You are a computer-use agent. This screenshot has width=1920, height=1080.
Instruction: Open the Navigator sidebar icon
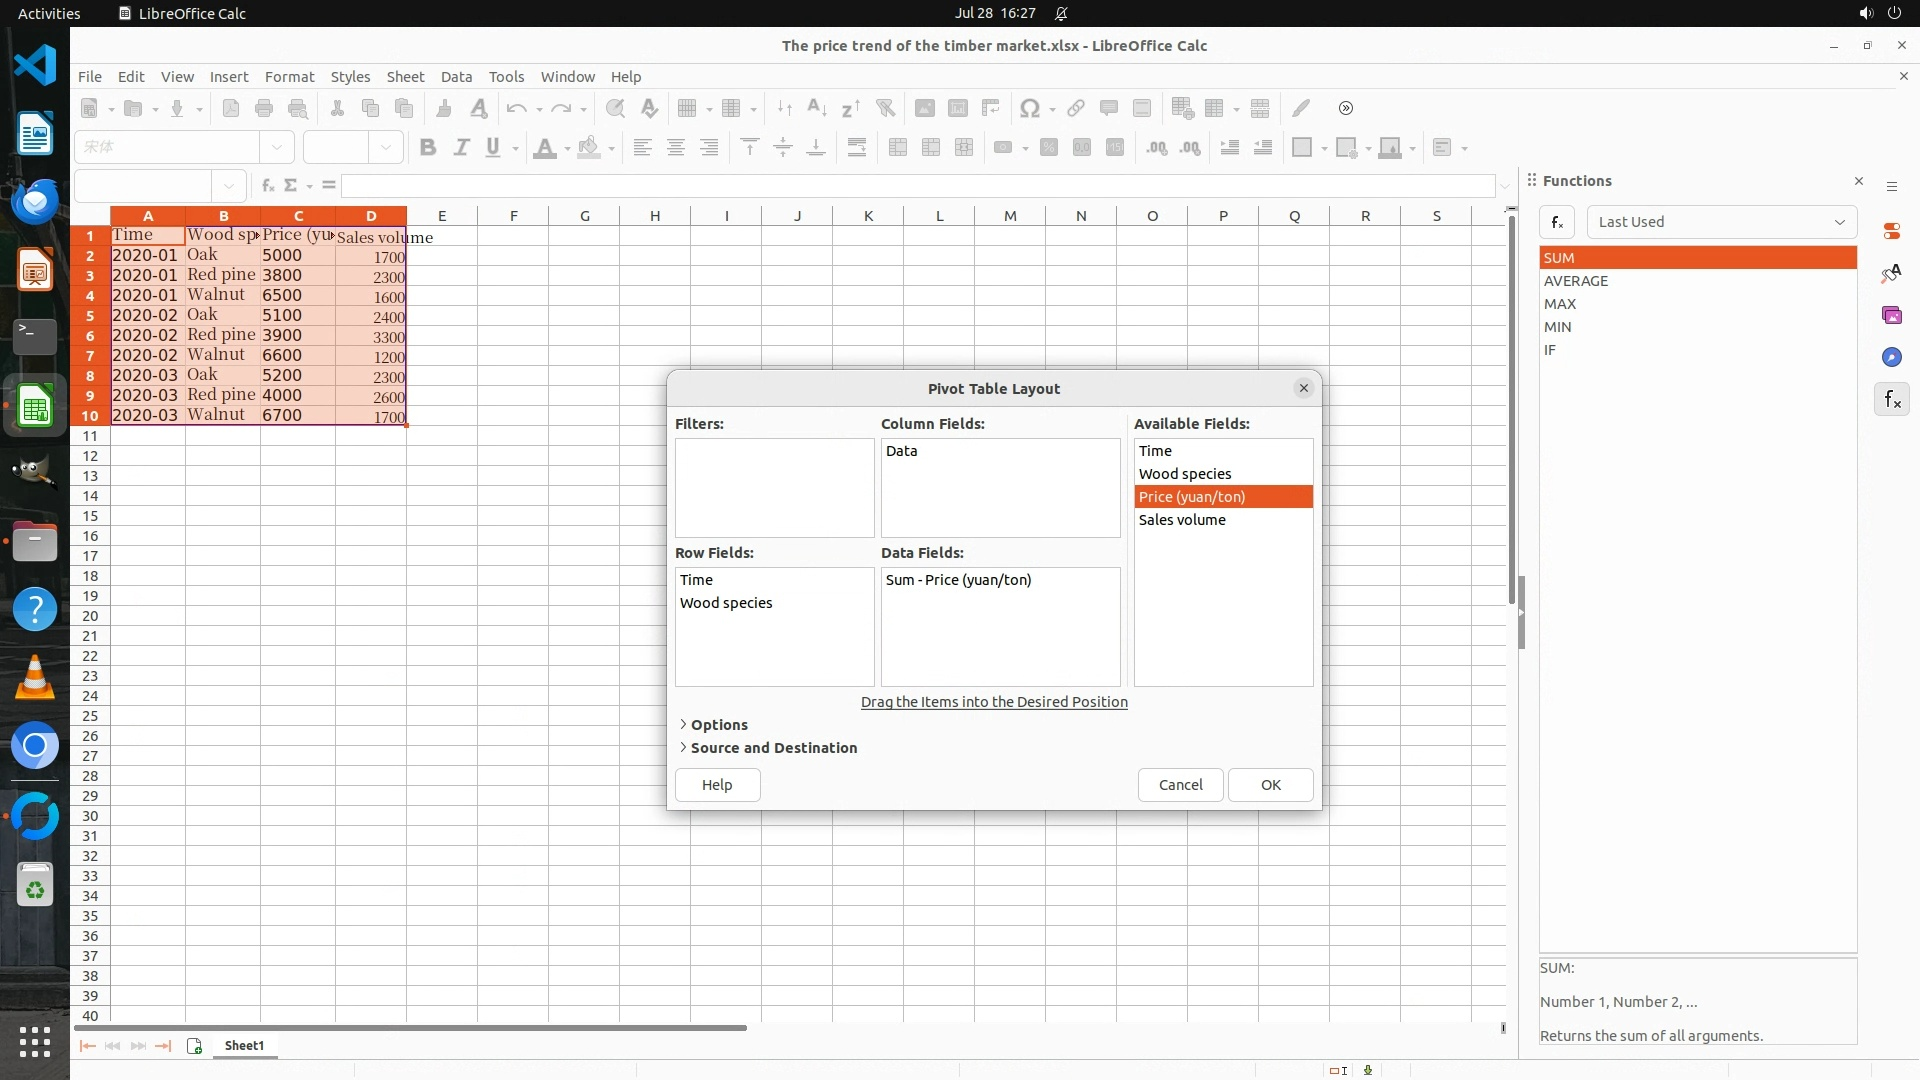[x=1891, y=358]
